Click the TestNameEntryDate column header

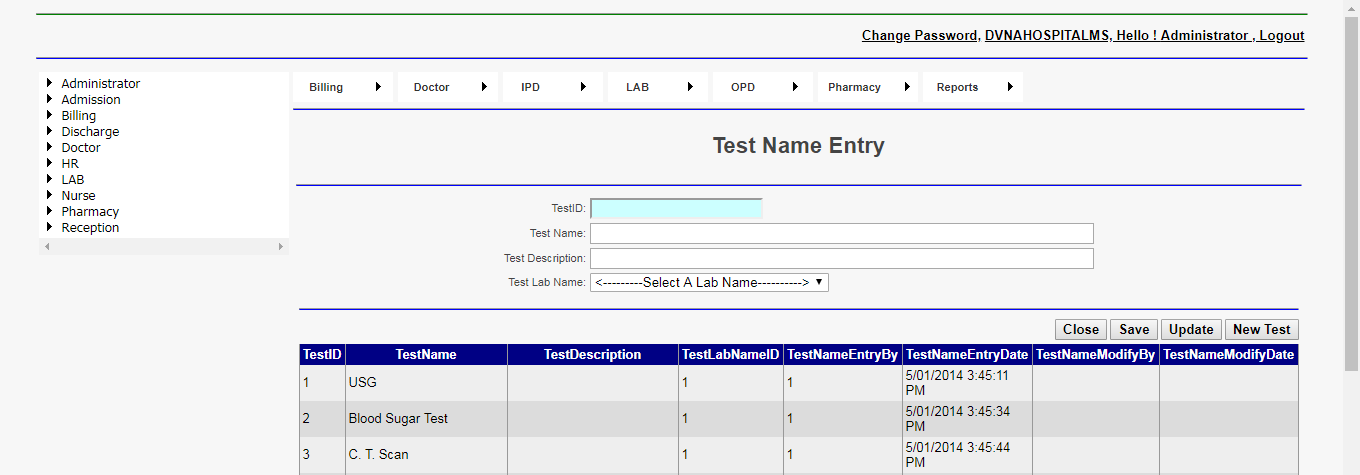tap(967, 355)
